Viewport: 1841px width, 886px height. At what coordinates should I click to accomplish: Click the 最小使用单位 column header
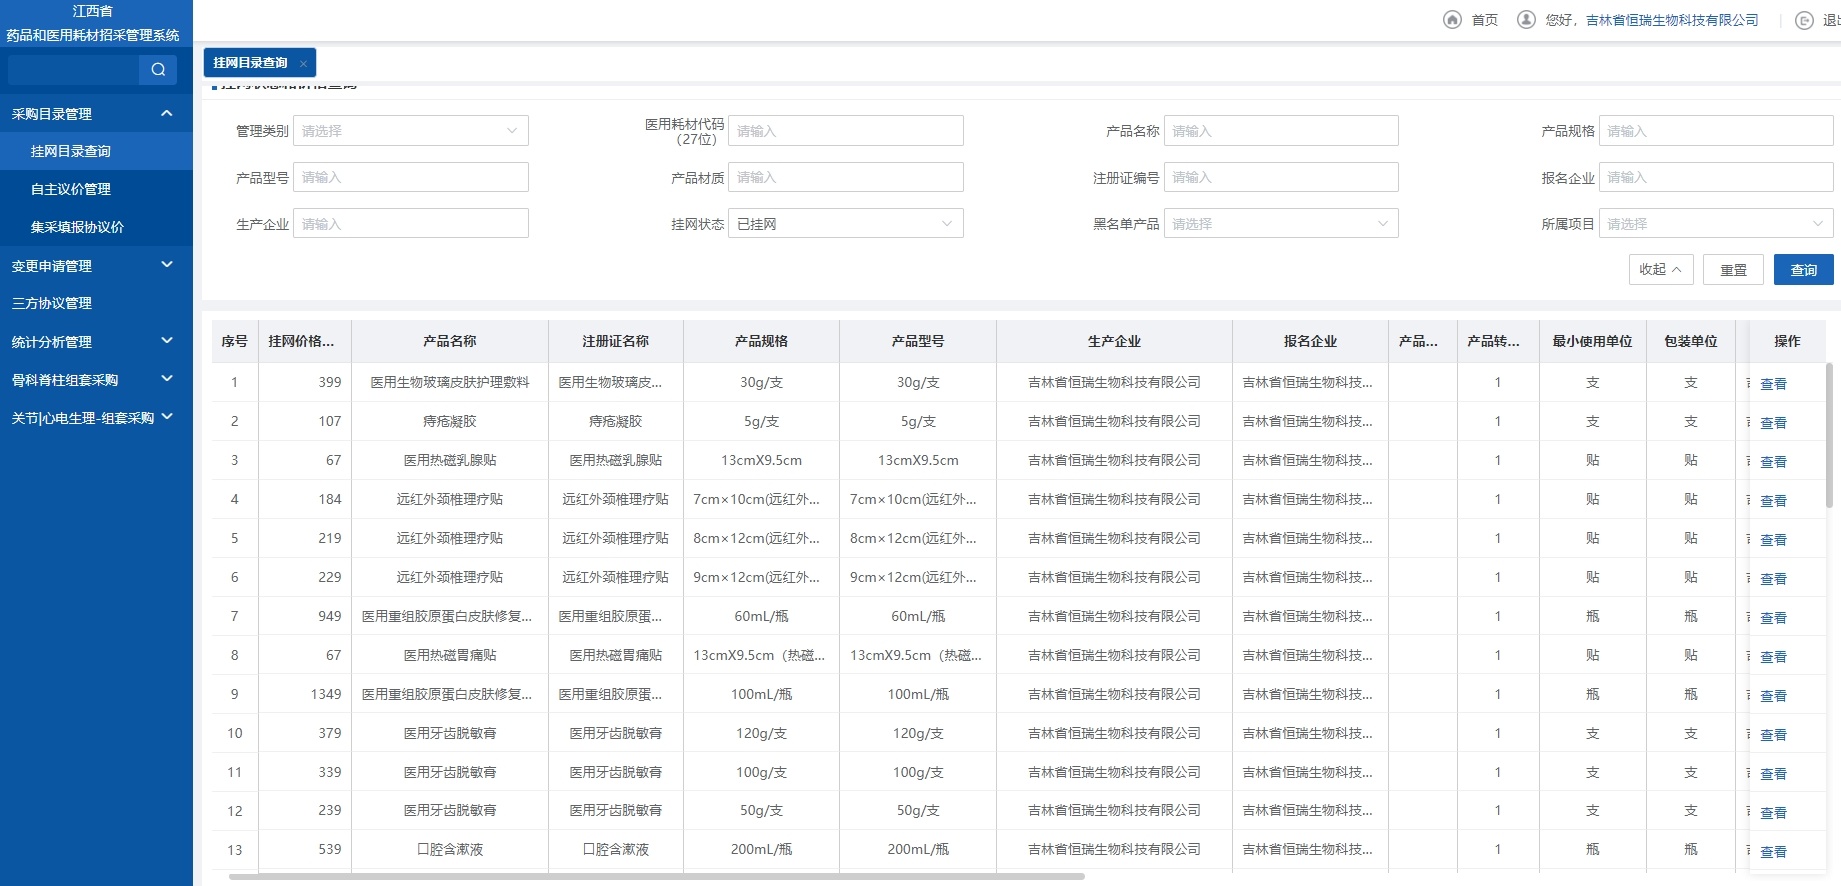(x=1592, y=341)
